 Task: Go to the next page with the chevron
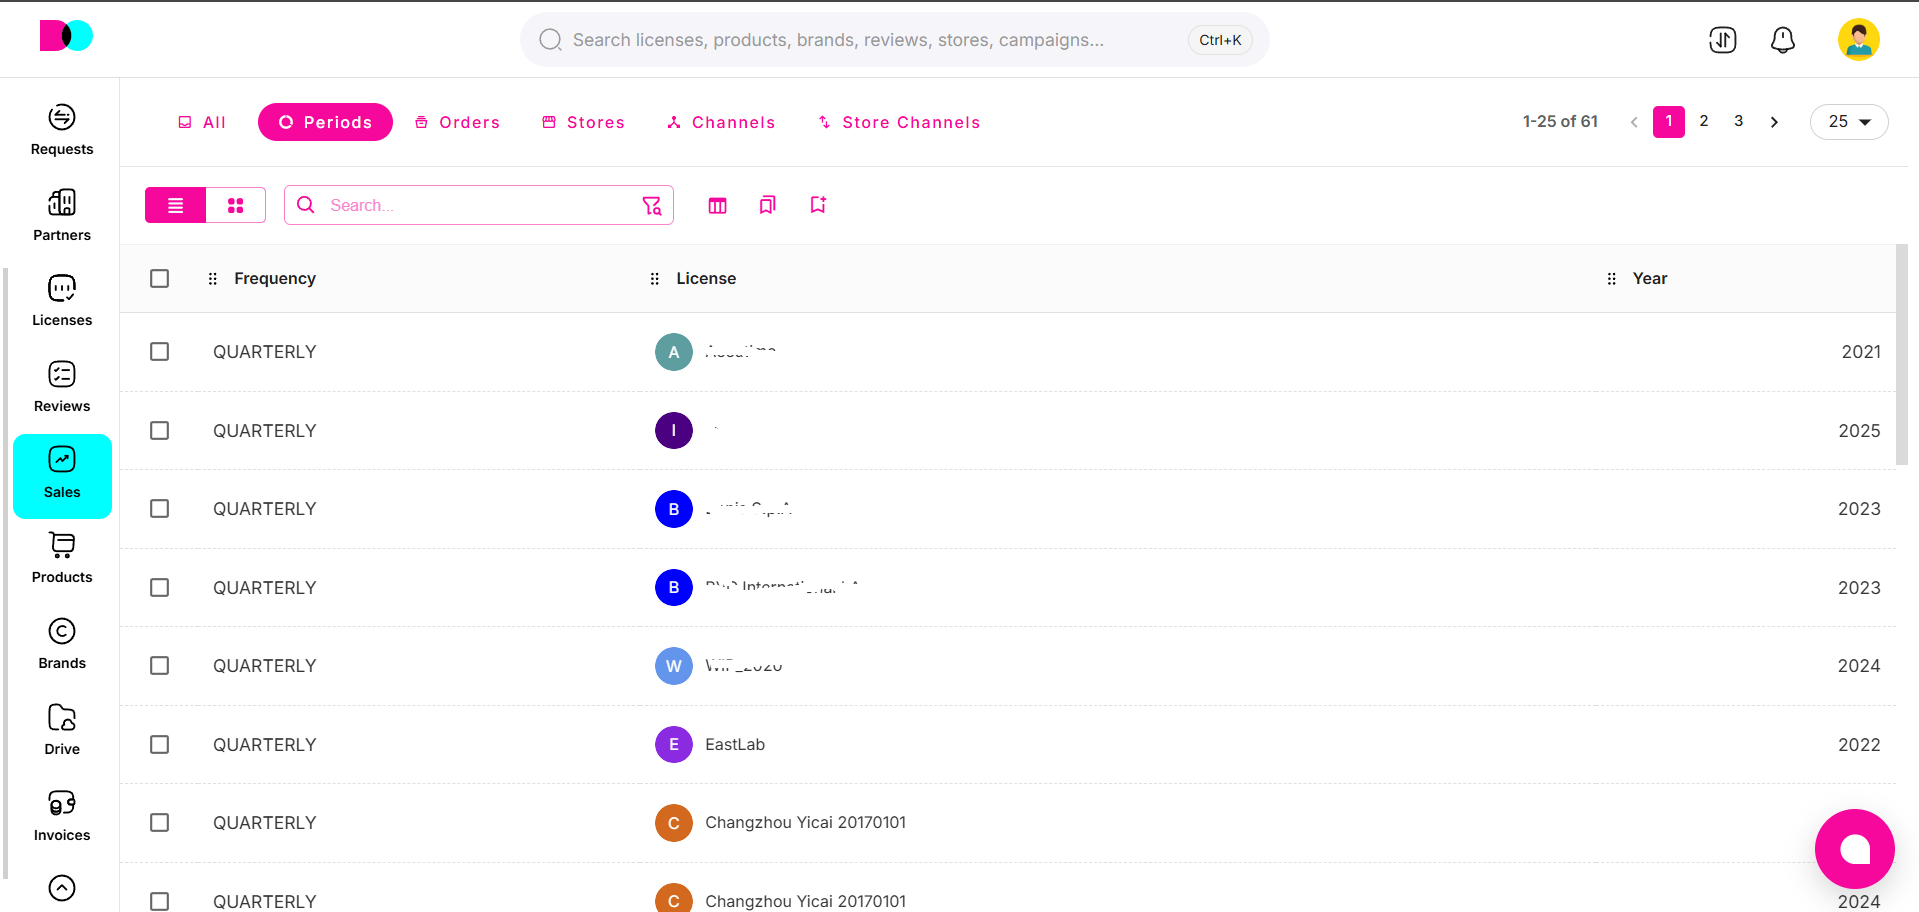point(1775,122)
